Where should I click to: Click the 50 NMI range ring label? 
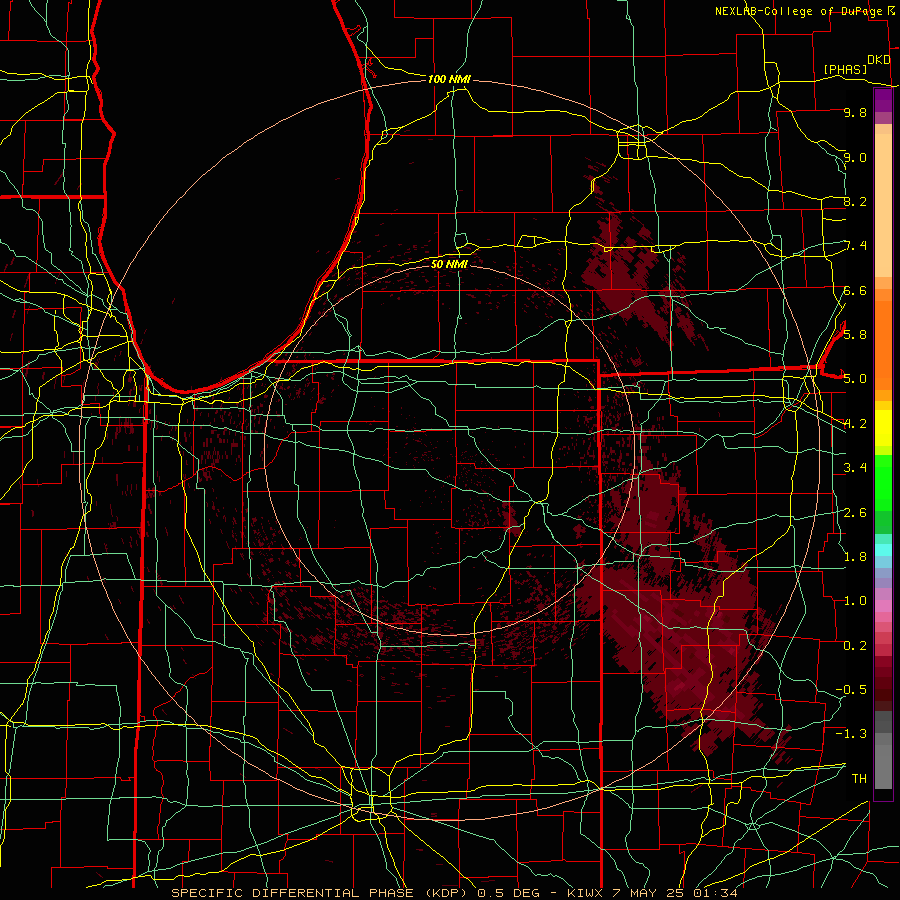(449, 264)
